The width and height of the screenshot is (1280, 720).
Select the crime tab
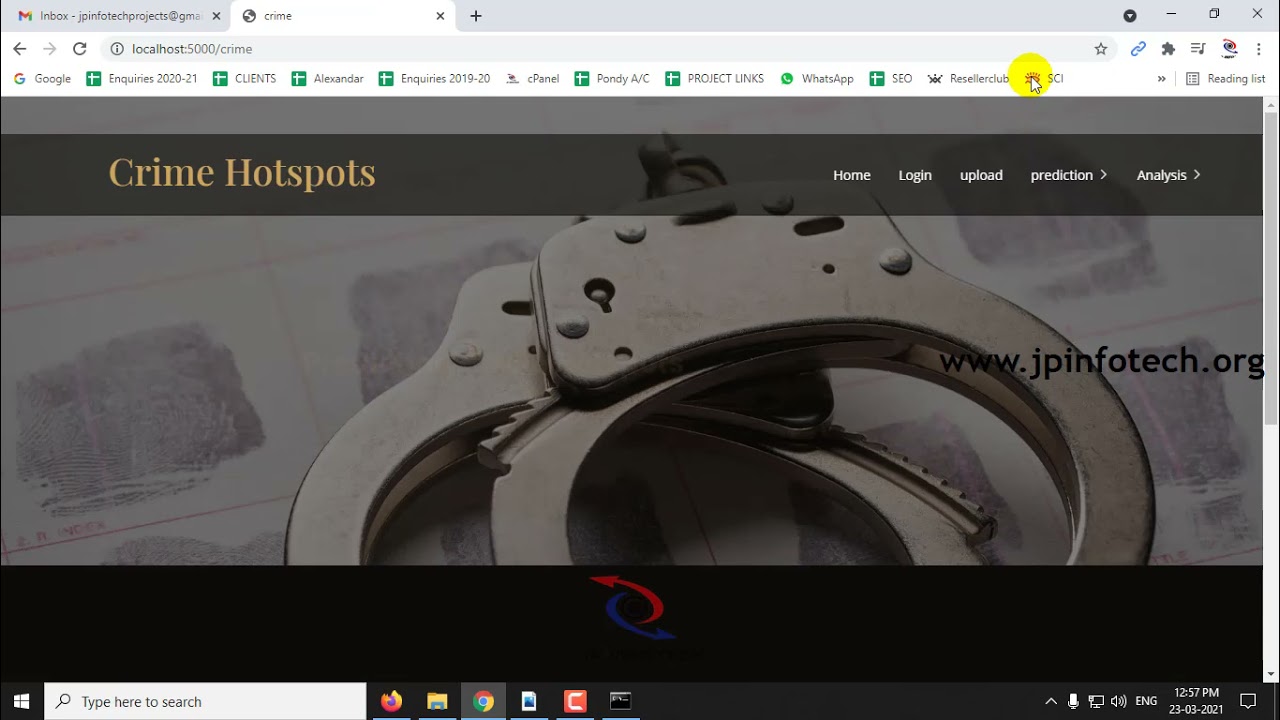(342, 16)
